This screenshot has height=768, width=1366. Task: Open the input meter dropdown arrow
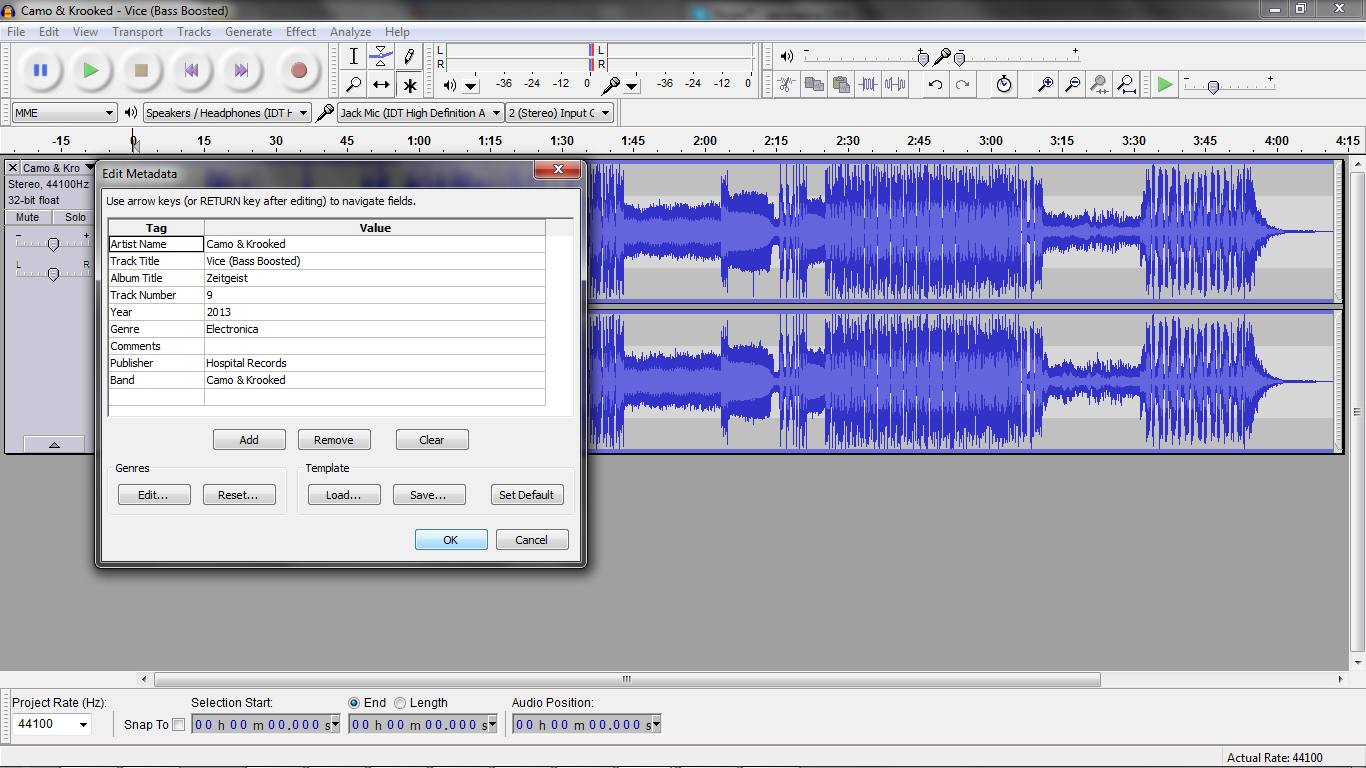point(631,87)
